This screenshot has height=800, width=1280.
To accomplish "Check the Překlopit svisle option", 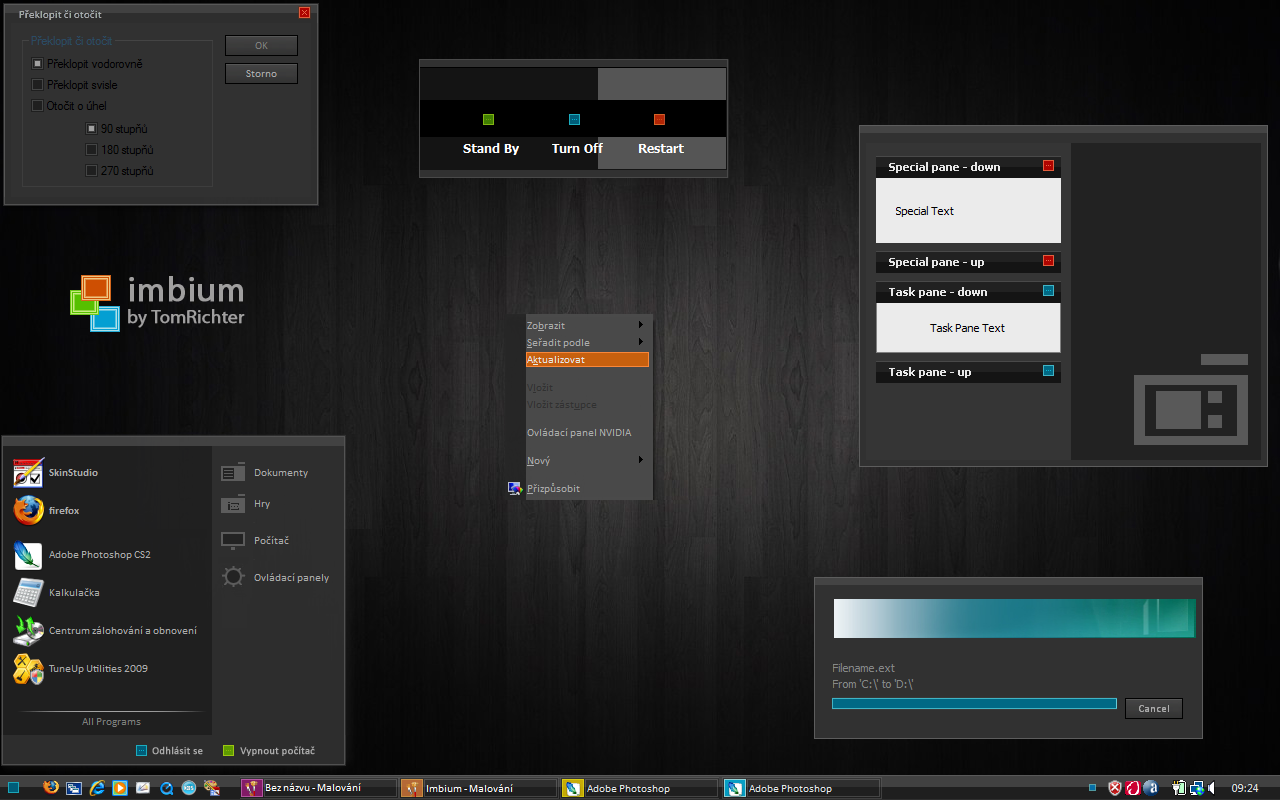I will tap(38, 85).
